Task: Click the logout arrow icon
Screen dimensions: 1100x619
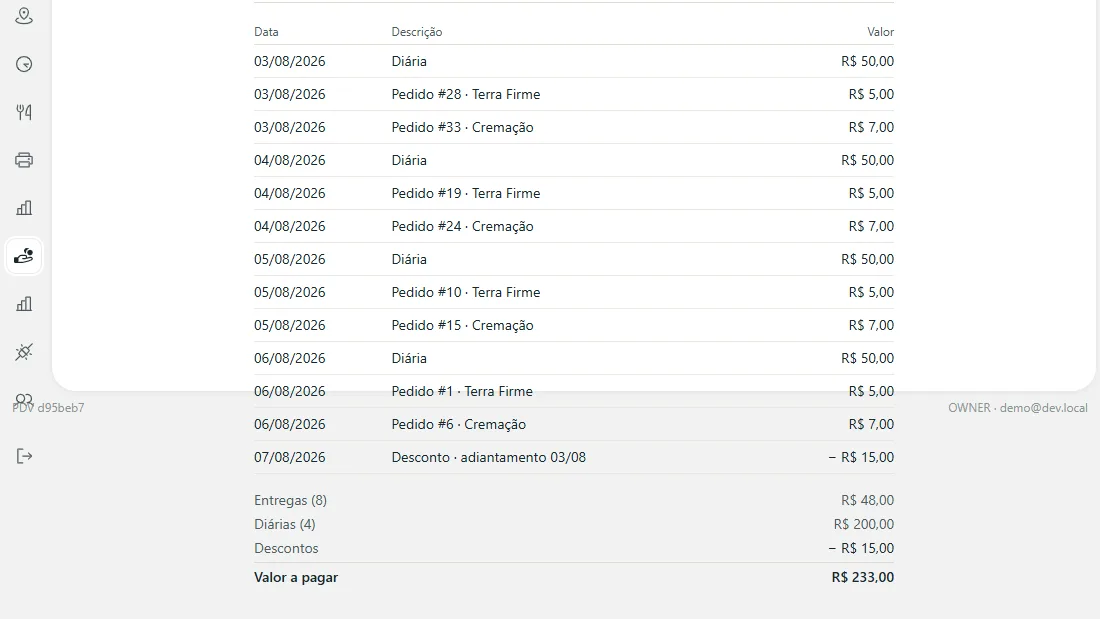Action: tap(24, 456)
